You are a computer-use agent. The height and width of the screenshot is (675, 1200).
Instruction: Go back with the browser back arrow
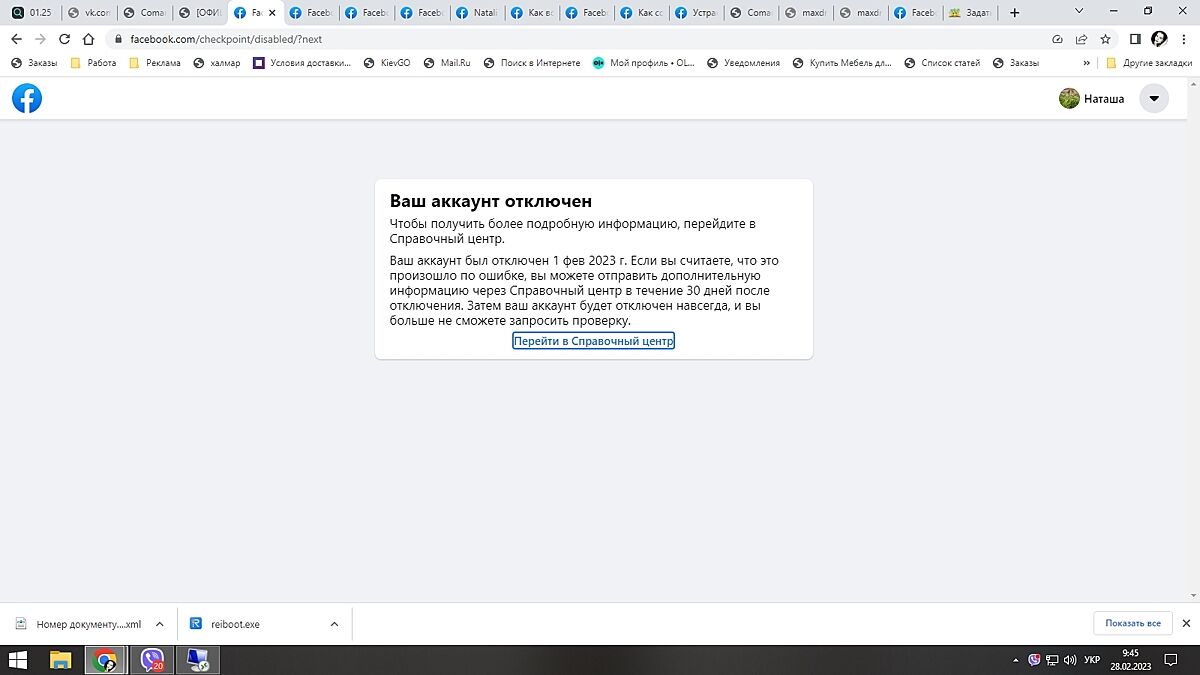[x=16, y=39]
